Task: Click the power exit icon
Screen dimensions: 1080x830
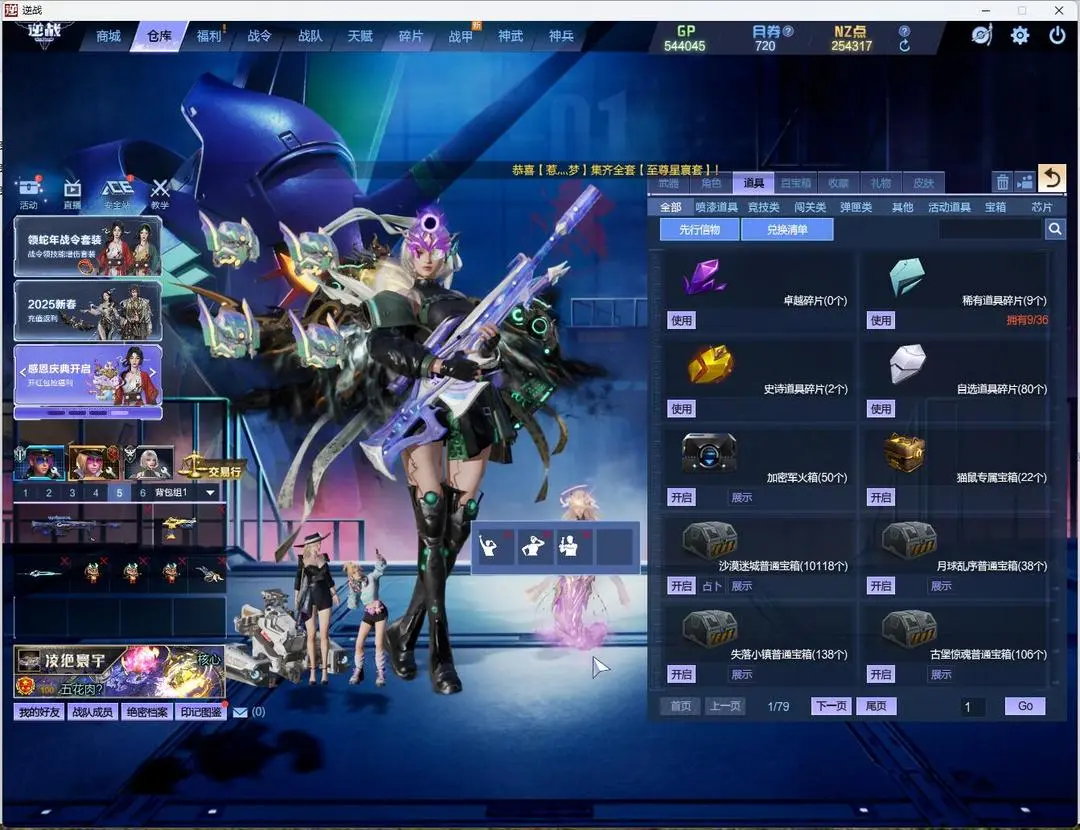Action: click(1057, 35)
